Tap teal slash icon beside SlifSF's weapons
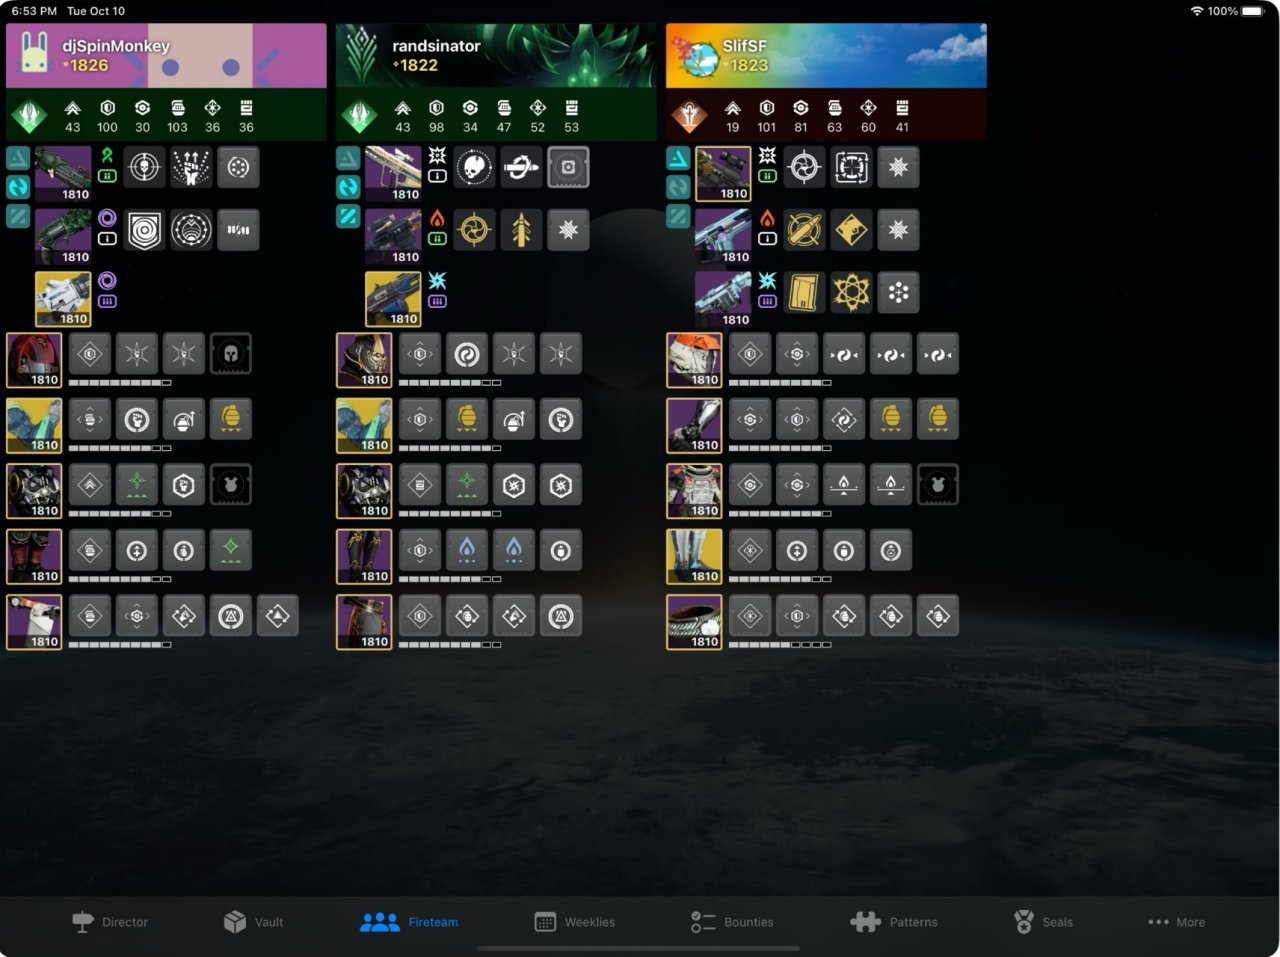The image size is (1280, 957). coord(678,216)
